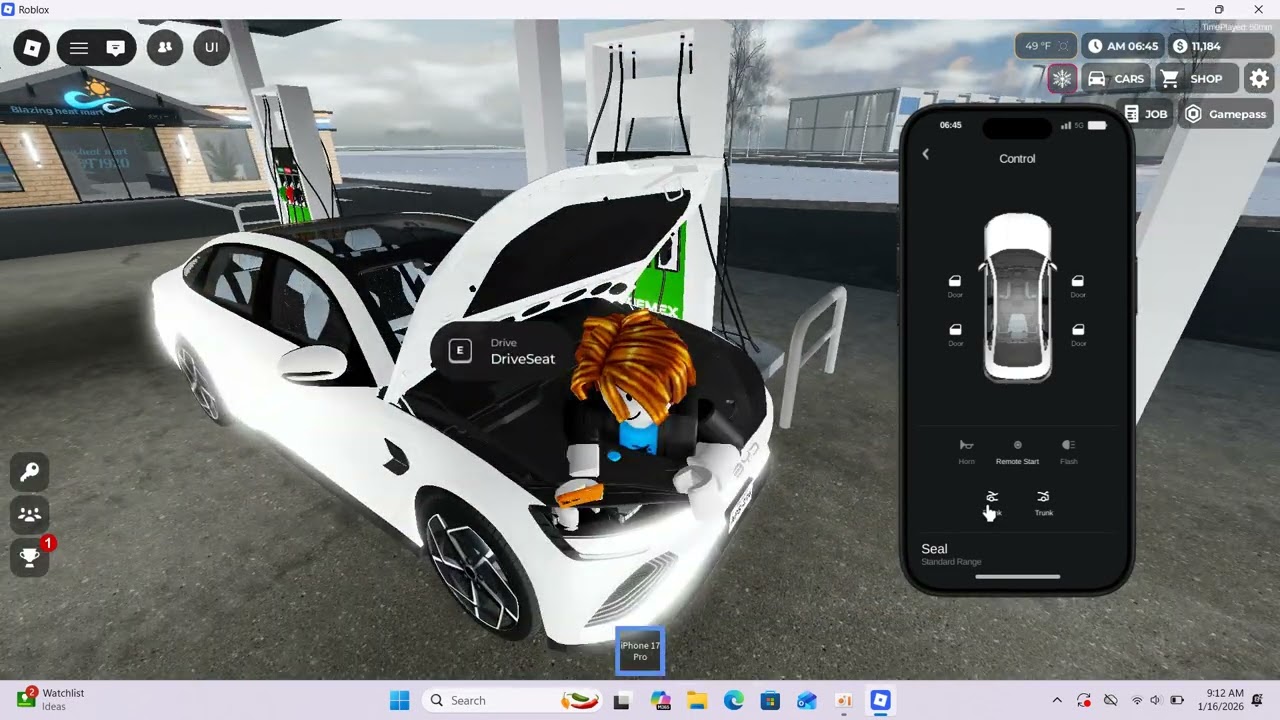The height and width of the screenshot is (720, 1280).
Task: Toggle the UI visibility button
Action: tap(212, 47)
